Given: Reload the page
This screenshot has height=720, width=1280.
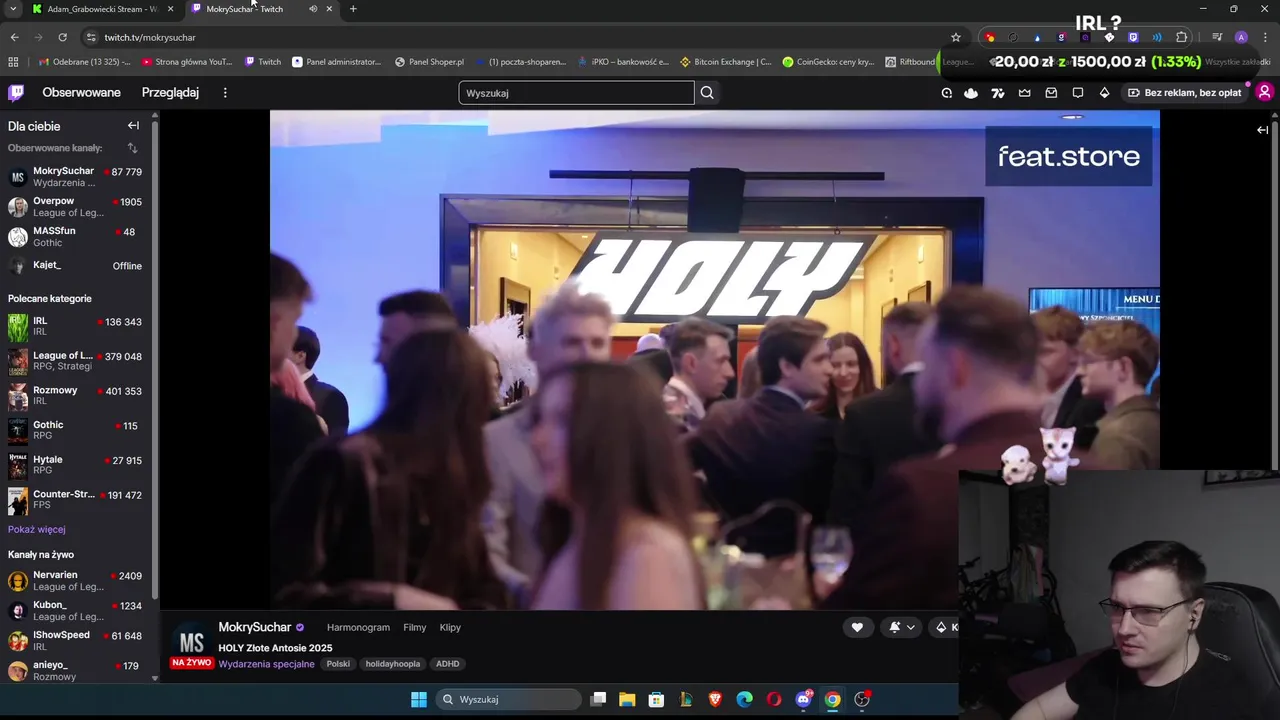Looking at the screenshot, I should pyautogui.click(x=62, y=37).
